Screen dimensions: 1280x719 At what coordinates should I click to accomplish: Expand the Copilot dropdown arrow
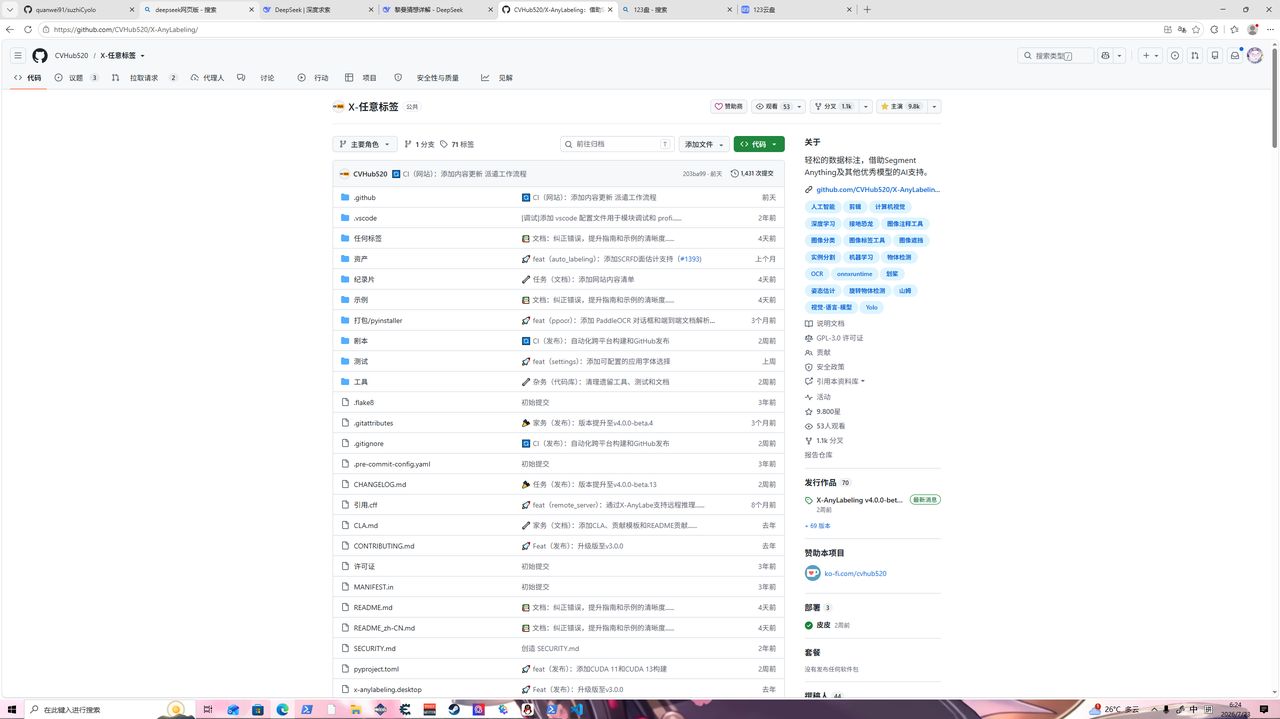1119,56
